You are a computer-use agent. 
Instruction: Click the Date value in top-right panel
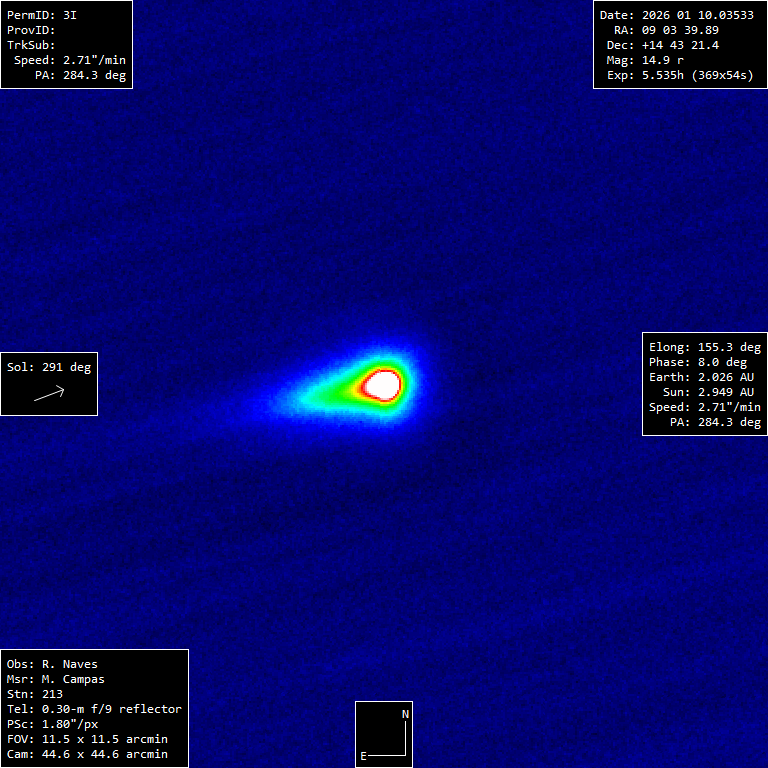pos(676,15)
